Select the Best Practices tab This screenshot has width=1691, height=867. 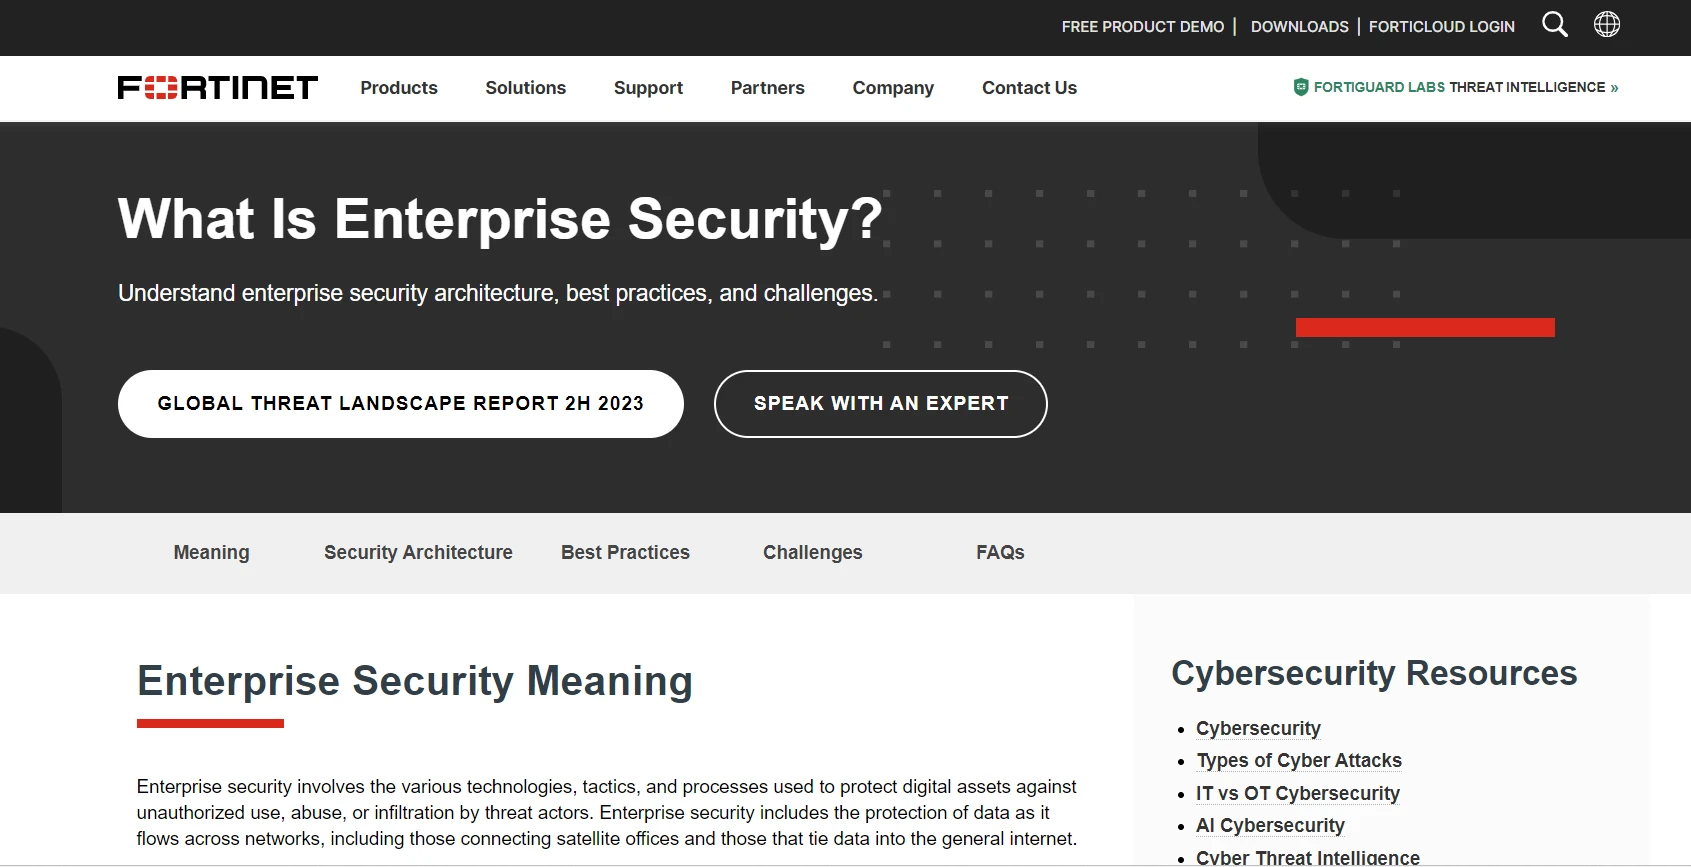click(x=625, y=552)
